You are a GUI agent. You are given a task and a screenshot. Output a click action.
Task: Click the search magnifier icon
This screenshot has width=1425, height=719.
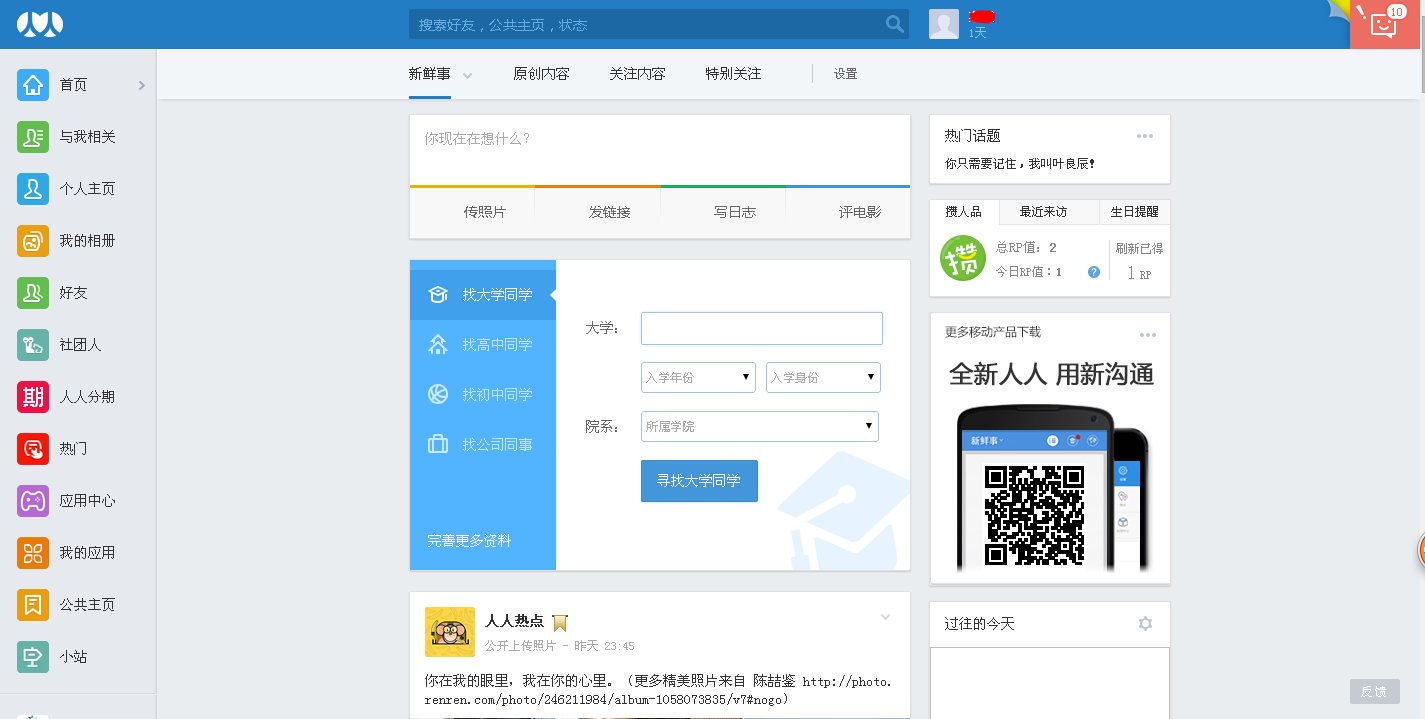click(x=893, y=24)
